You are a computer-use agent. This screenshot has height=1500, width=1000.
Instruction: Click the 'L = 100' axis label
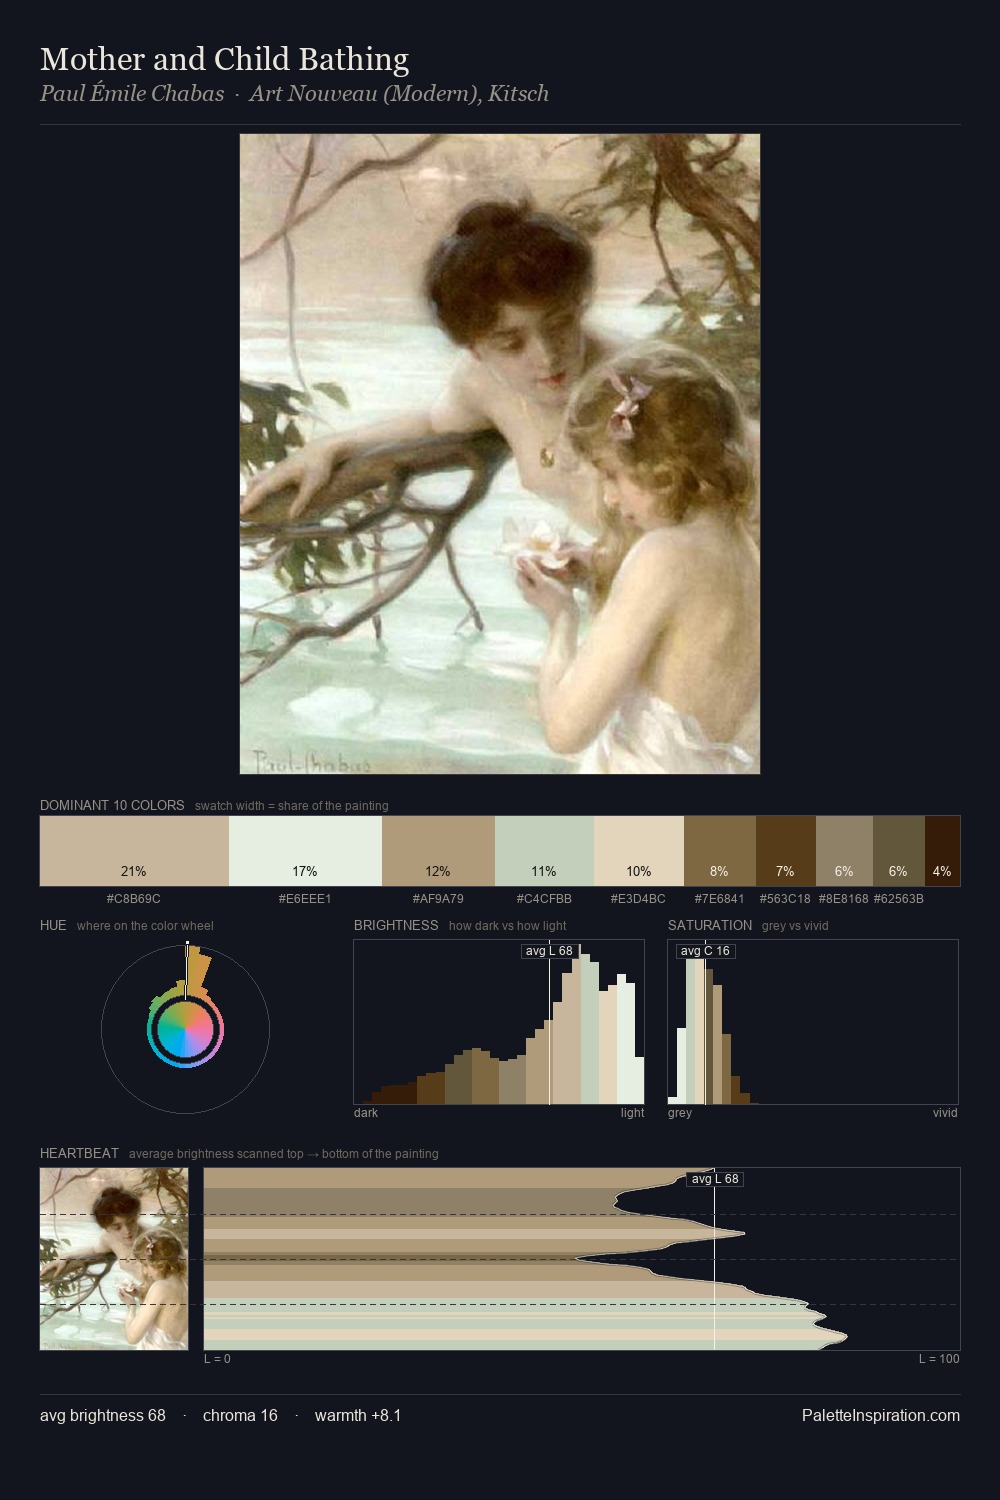[x=939, y=1359]
